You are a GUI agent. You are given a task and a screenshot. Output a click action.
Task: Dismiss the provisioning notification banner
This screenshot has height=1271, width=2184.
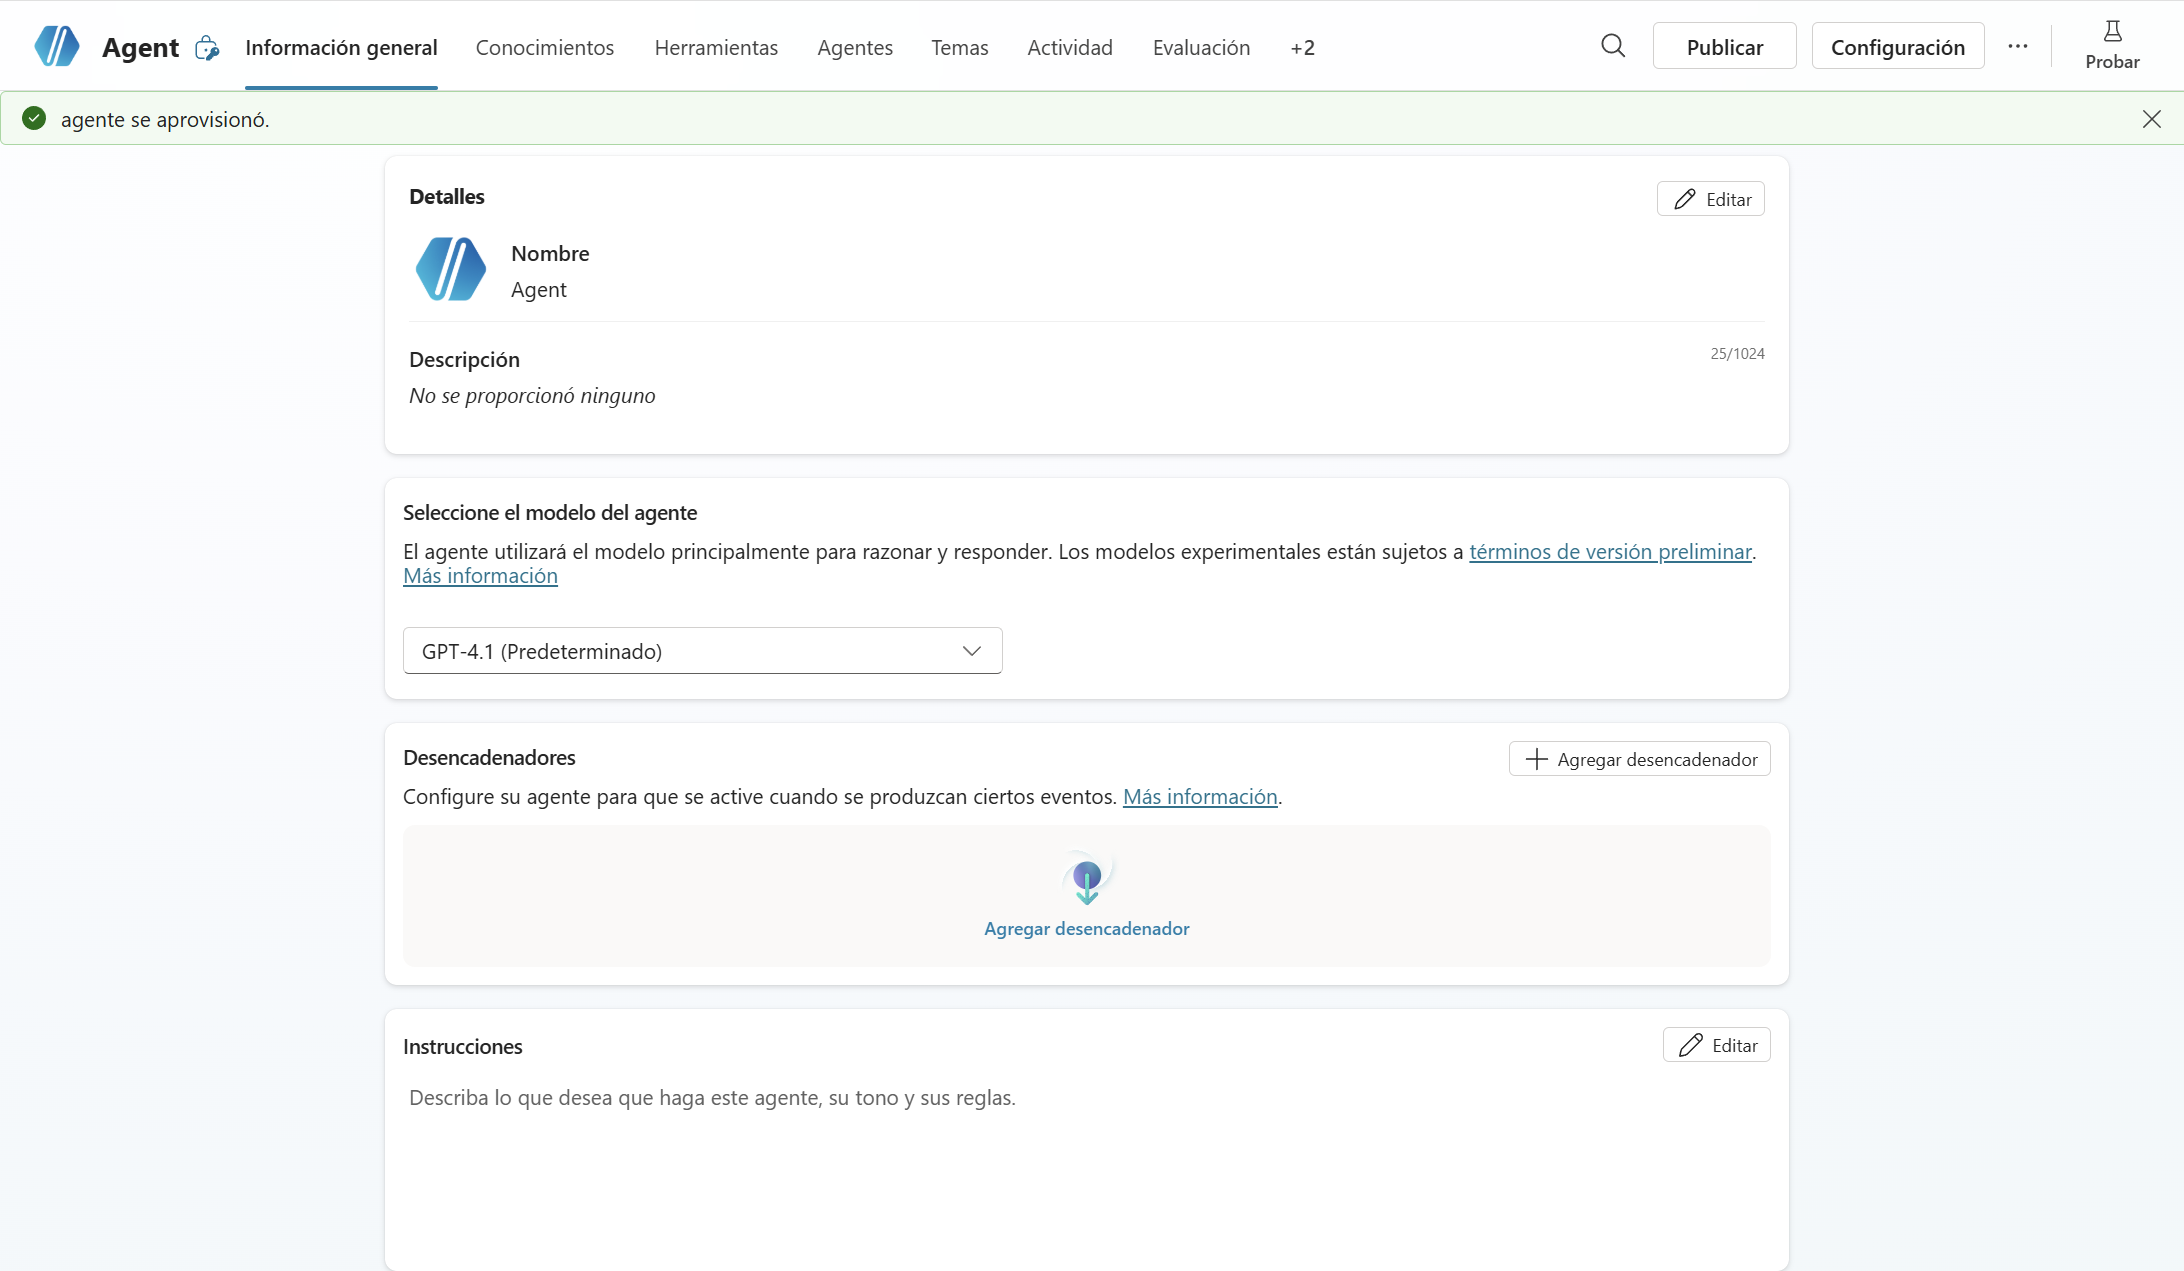2151,119
